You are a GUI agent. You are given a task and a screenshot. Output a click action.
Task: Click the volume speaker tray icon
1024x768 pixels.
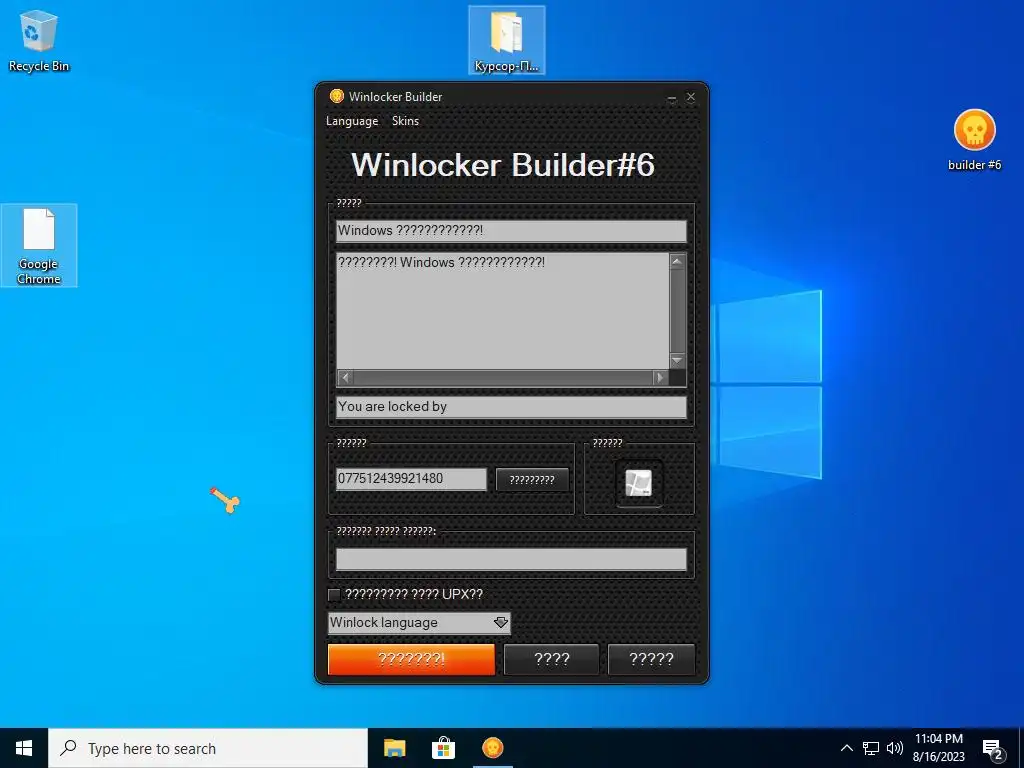pyautogui.click(x=895, y=748)
